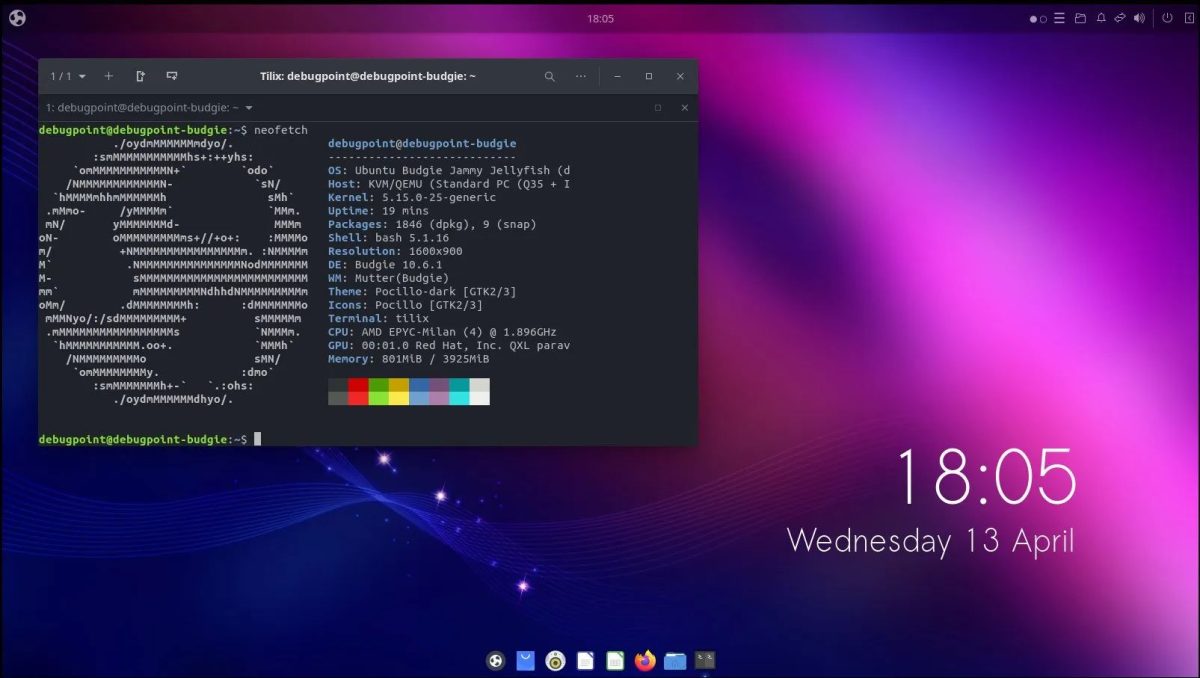Click the Tilix search icon

pos(549,76)
